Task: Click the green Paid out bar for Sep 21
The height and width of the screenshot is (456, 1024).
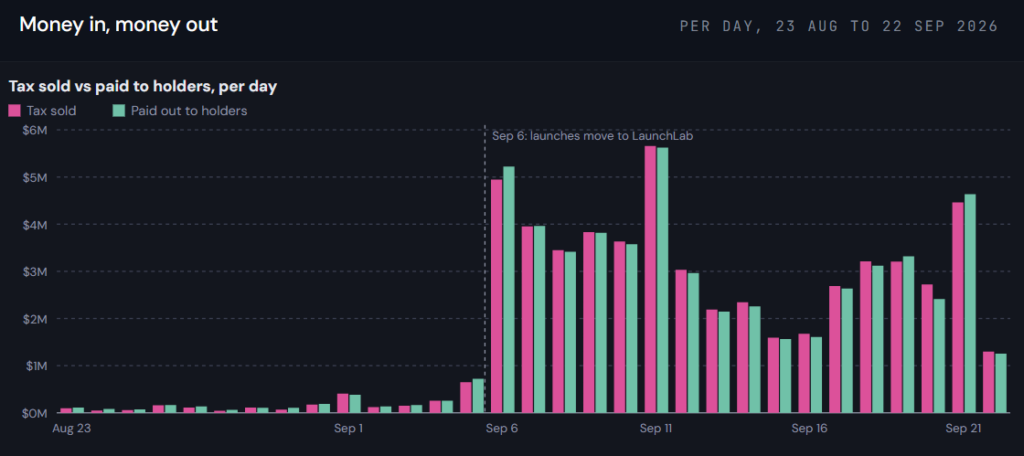Action: click(x=970, y=304)
